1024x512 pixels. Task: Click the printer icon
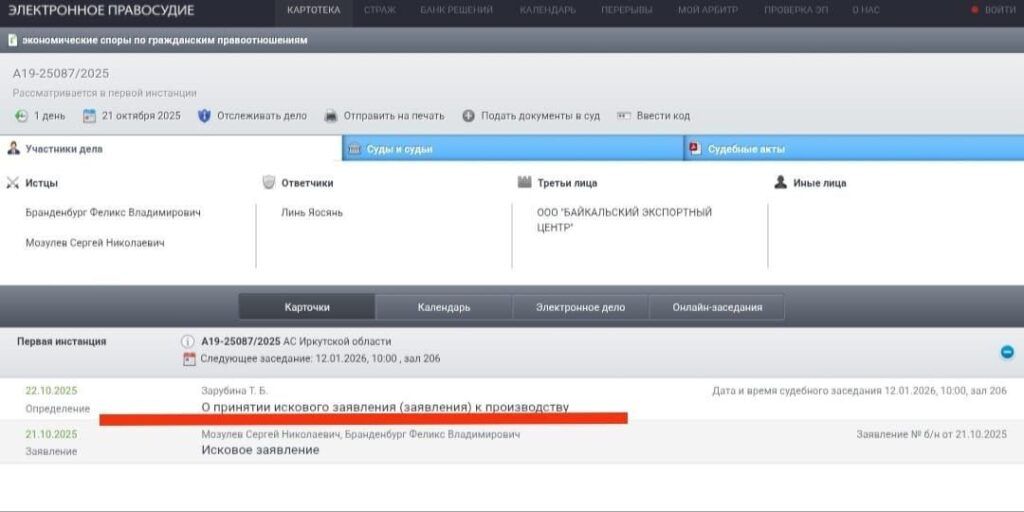pyautogui.click(x=331, y=116)
